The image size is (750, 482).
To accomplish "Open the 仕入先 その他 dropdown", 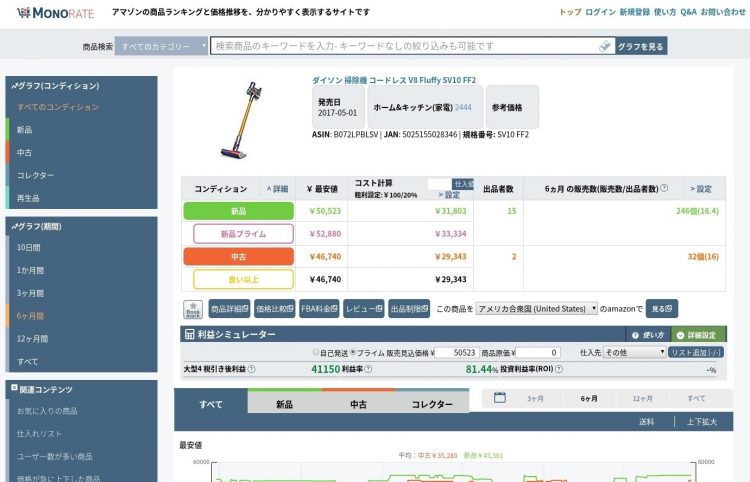I will (635, 352).
